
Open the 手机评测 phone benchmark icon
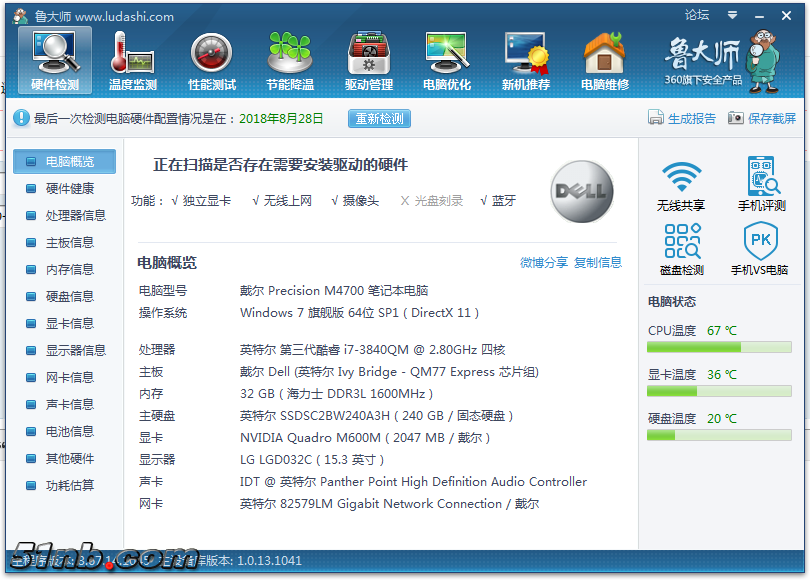761,183
